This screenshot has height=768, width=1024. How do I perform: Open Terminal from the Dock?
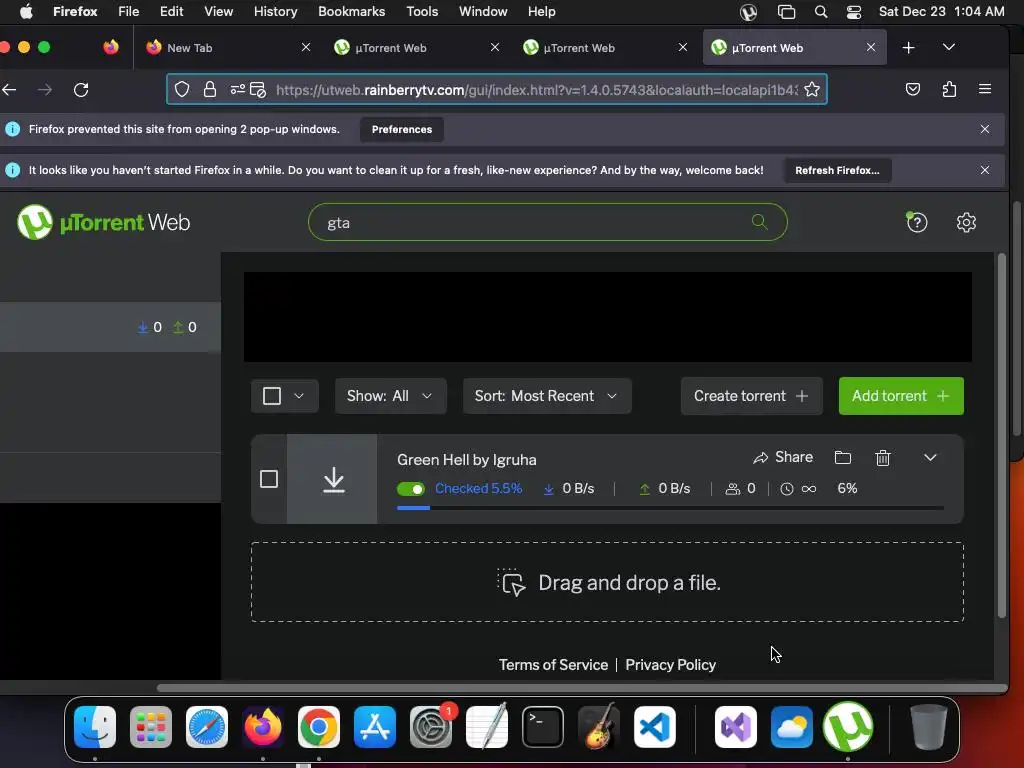pyautogui.click(x=543, y=727)
